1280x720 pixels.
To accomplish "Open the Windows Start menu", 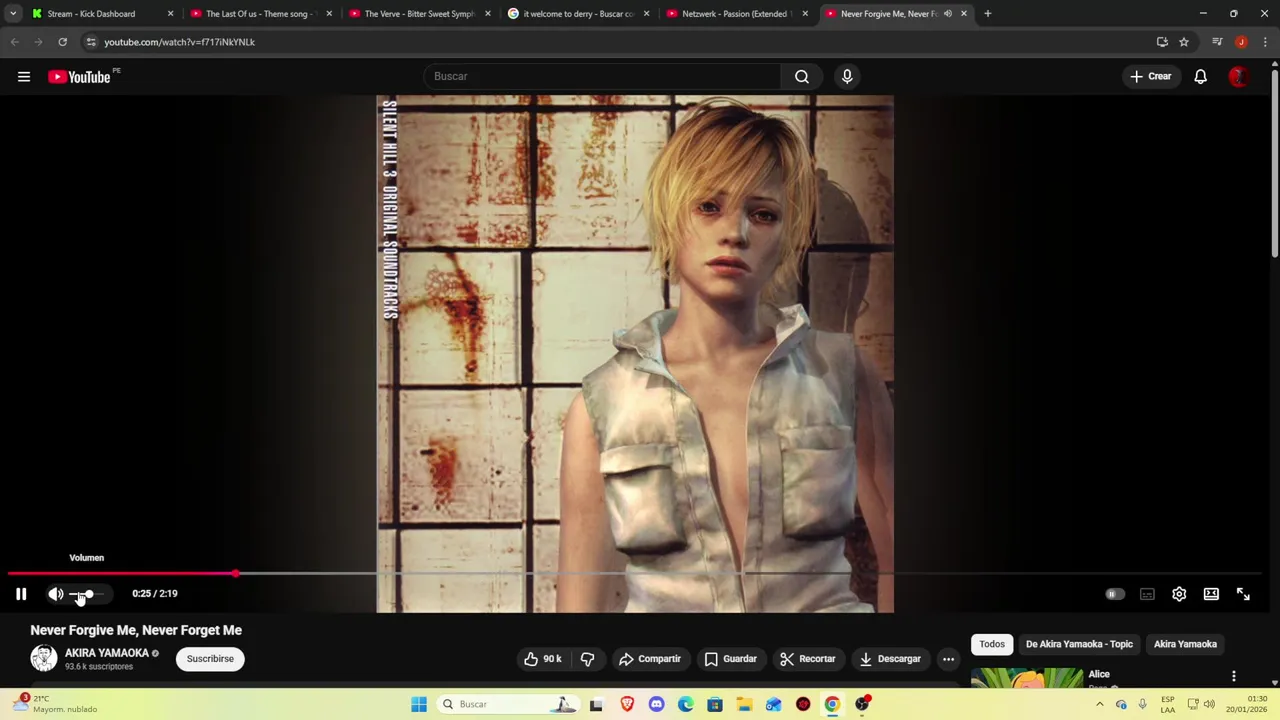I will point(419,704).
